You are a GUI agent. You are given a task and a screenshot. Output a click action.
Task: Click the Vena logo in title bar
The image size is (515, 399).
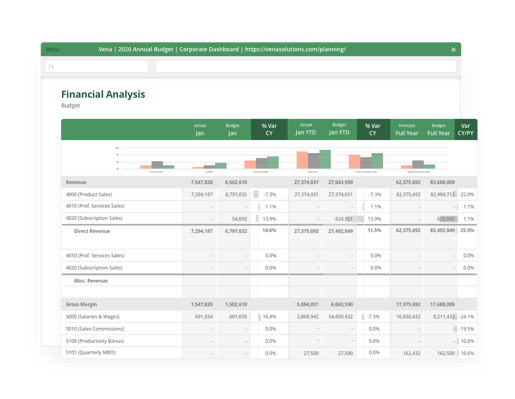(52, 49)
